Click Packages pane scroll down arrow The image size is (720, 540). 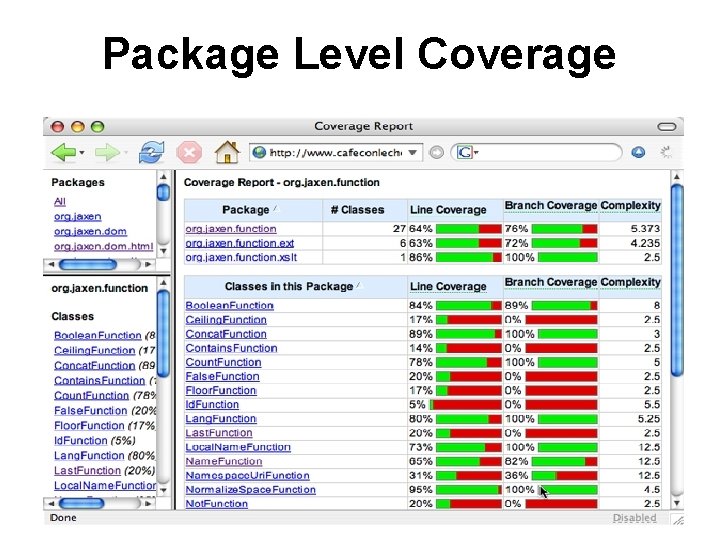tap(163, 251)
